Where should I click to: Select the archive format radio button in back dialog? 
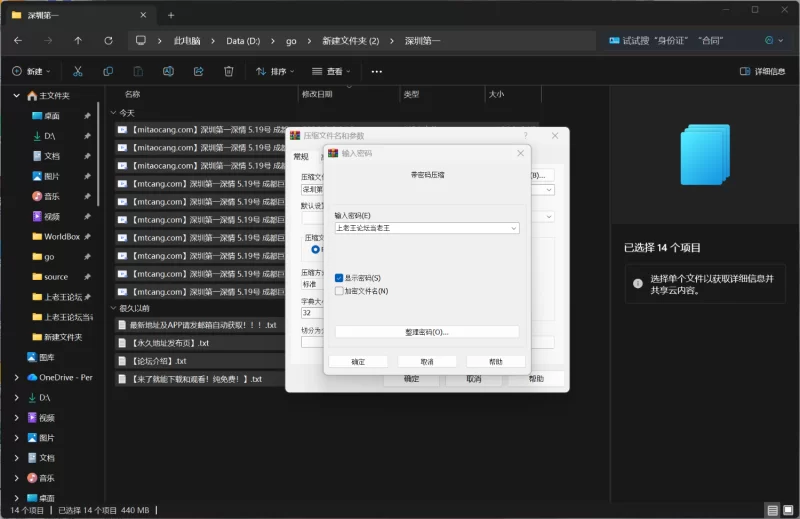tap(315, 249)
